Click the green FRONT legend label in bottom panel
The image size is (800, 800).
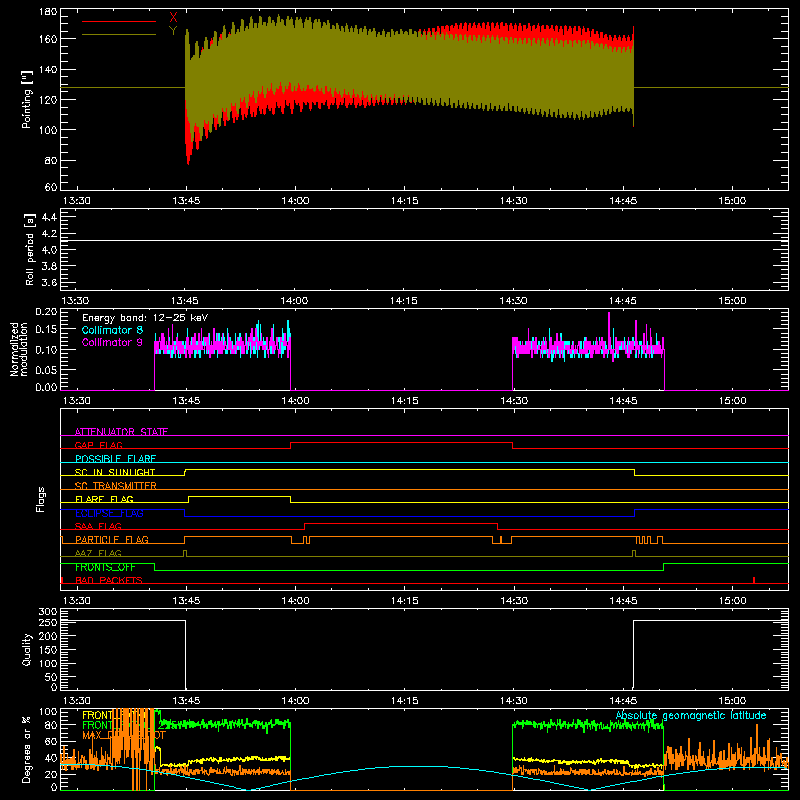pyautogui.click(x=97, y=725)
